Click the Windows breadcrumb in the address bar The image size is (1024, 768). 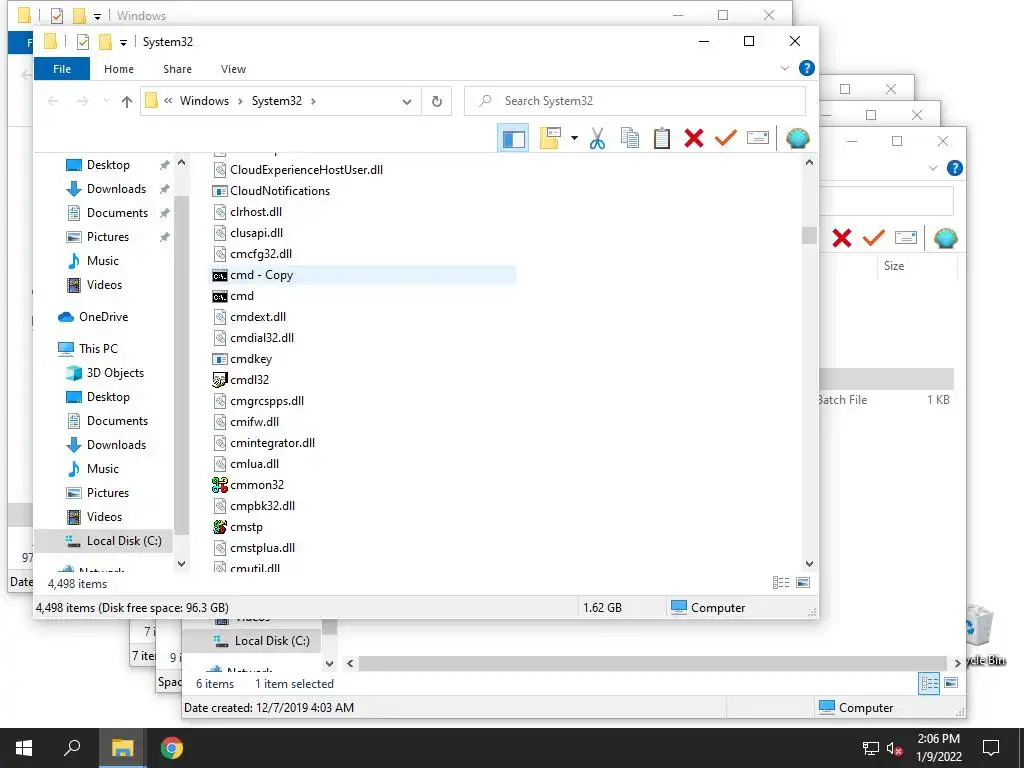(204, 101)
